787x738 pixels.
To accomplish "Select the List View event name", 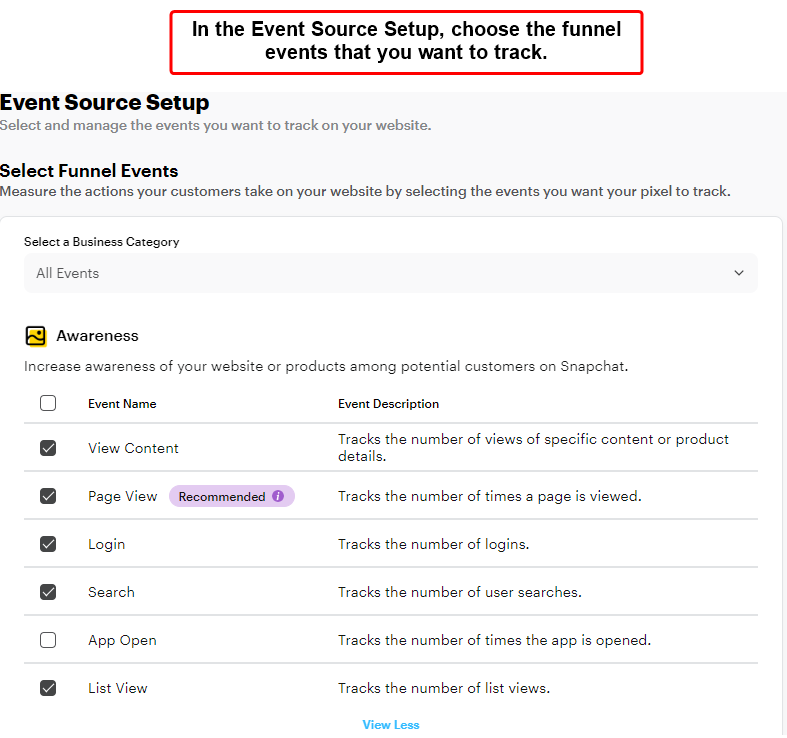I will pos(117,688).
